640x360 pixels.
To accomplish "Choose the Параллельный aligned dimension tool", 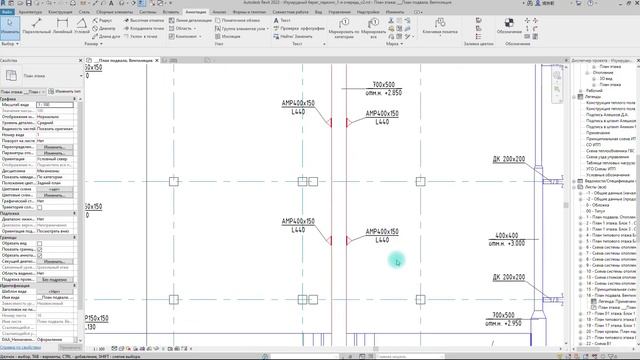I will 37,26.
